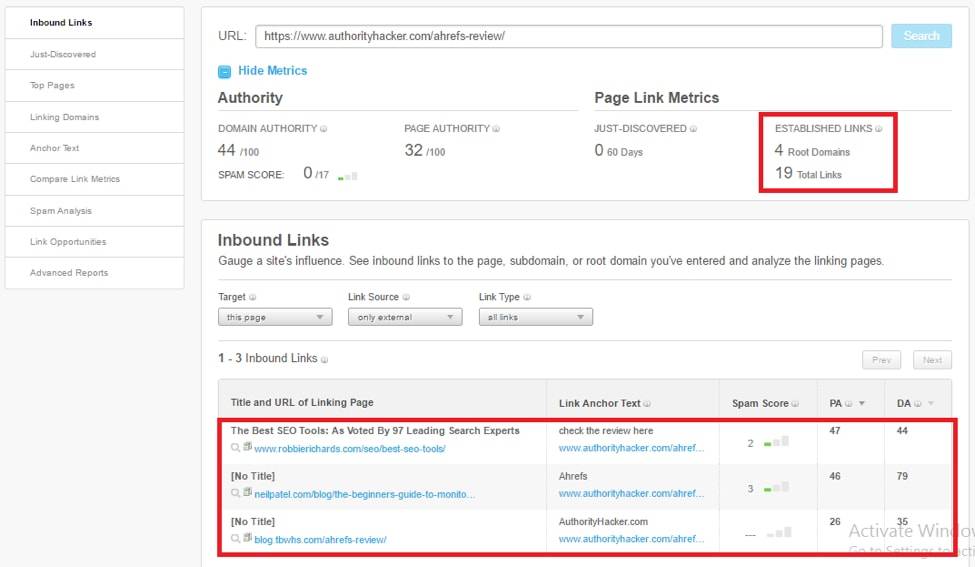
Task: Open Top Pages in the sidebar
Action: coord(95,86)
